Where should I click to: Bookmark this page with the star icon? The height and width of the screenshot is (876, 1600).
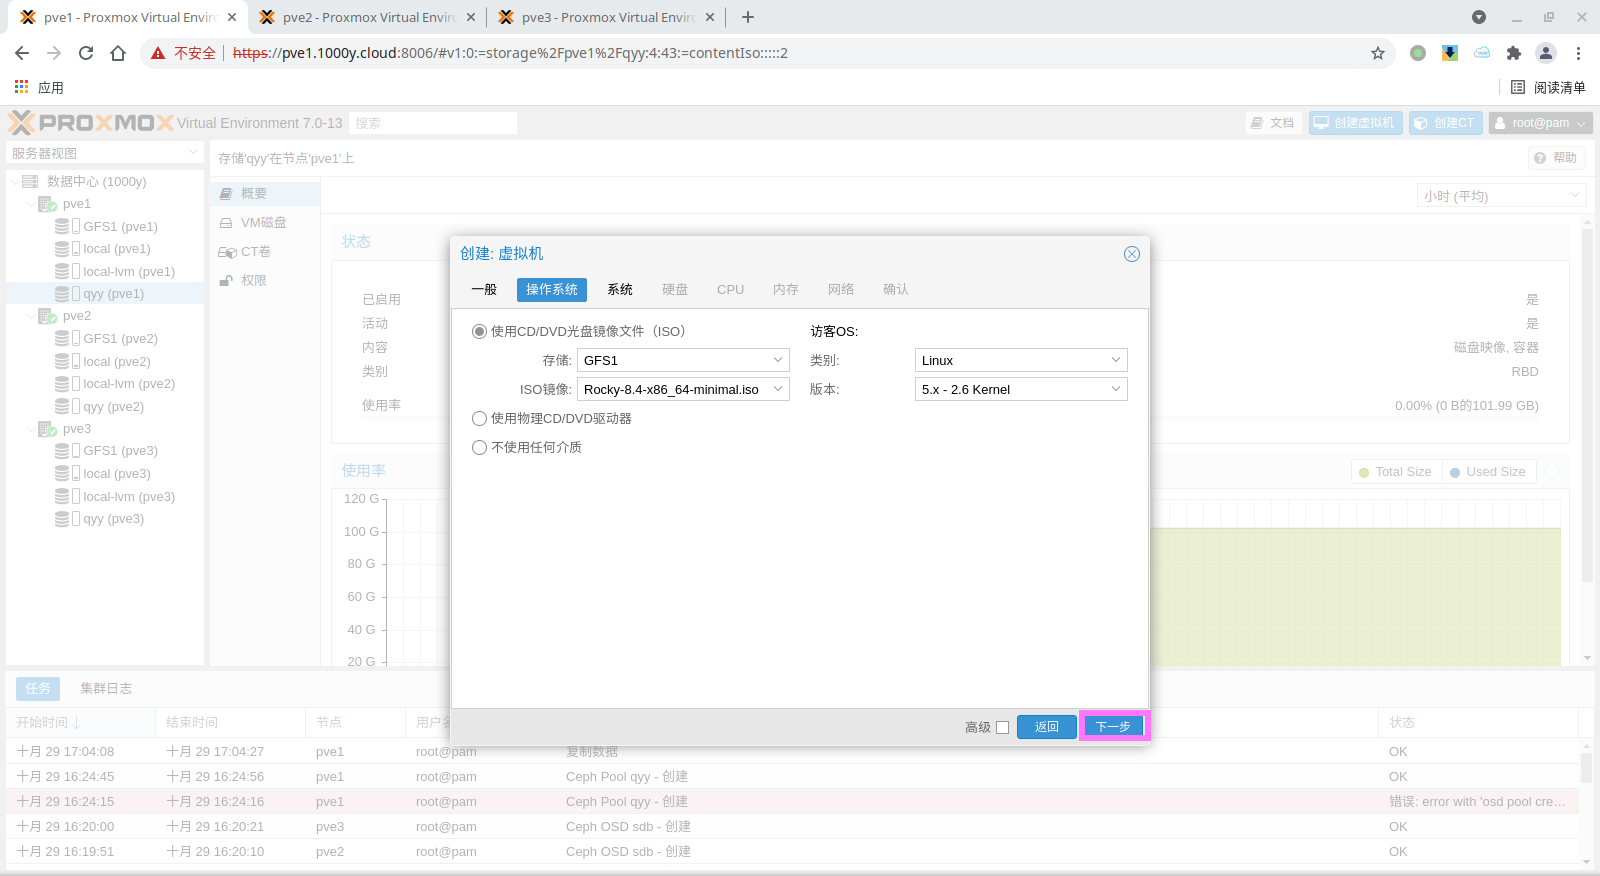point(1377,53)
